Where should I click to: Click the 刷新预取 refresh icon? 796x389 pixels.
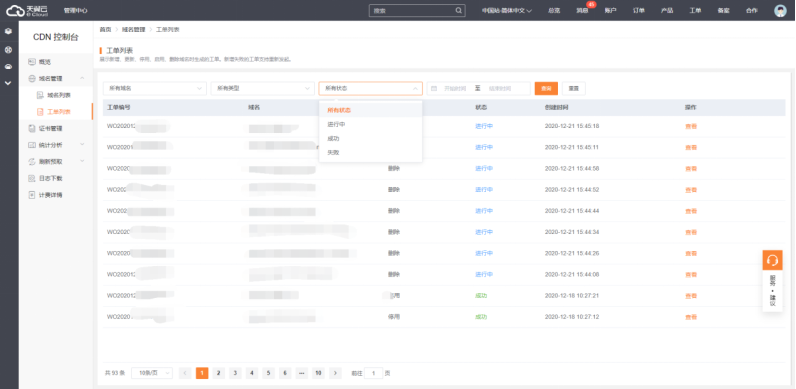(x=32, y=161)
